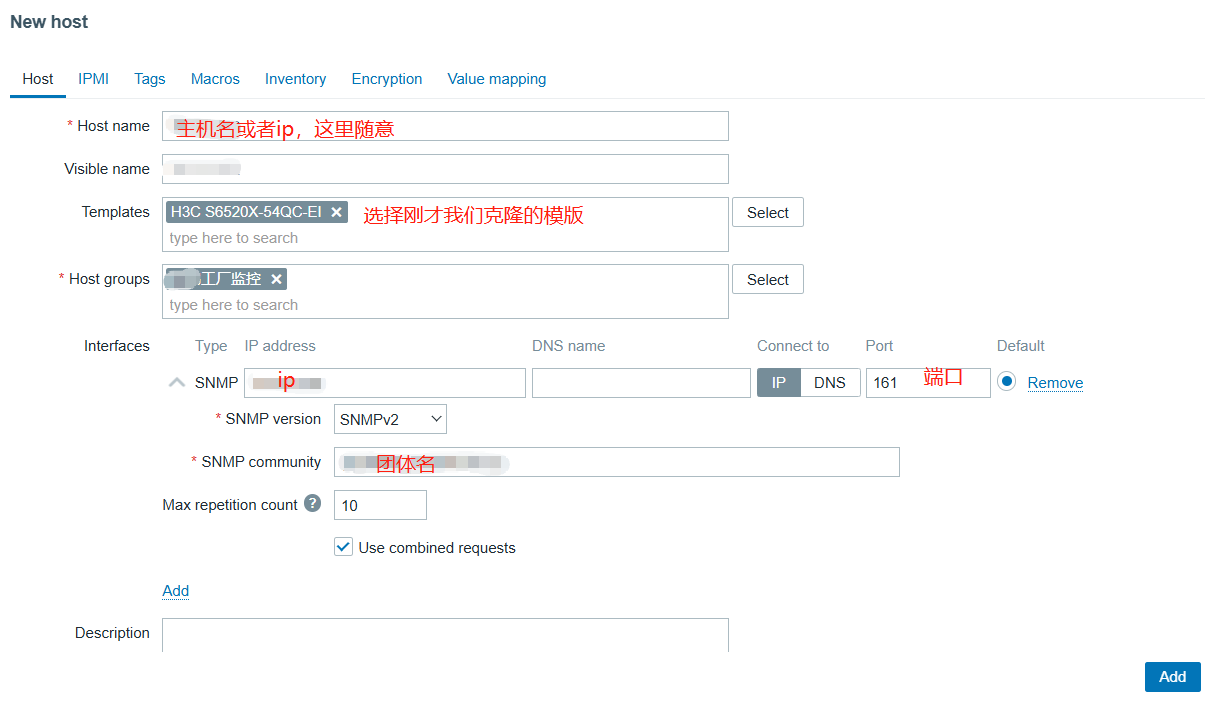Click Select button next to Host groups

[767, 279]
